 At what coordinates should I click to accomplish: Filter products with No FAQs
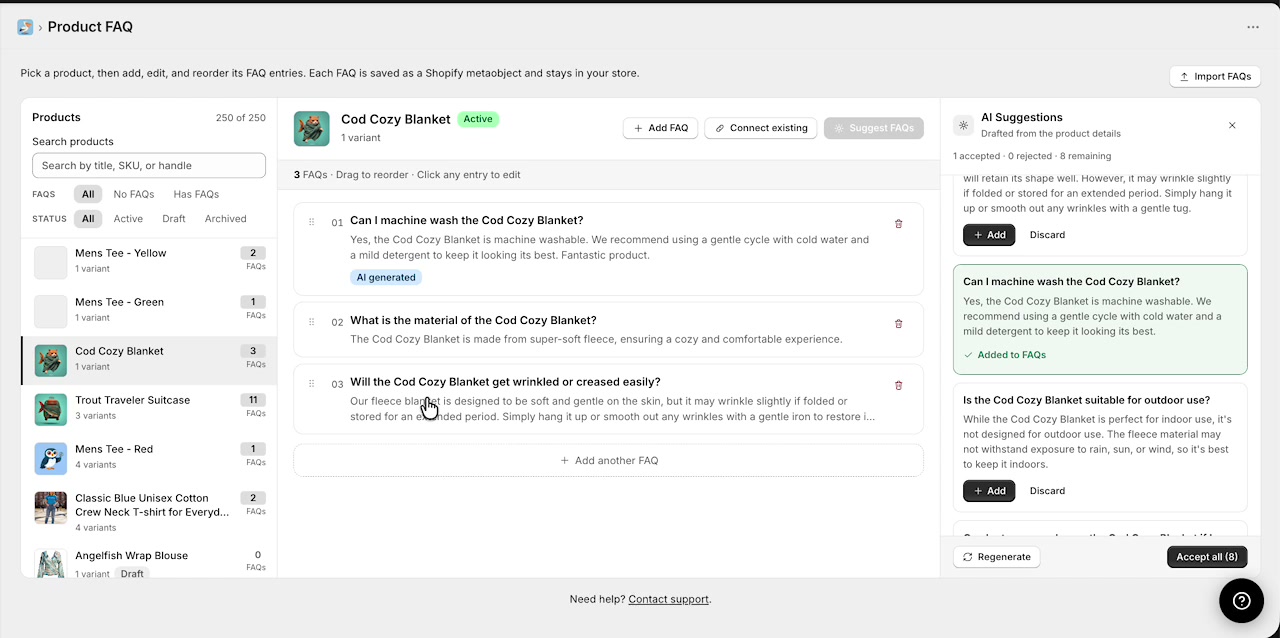coord(133,194)
